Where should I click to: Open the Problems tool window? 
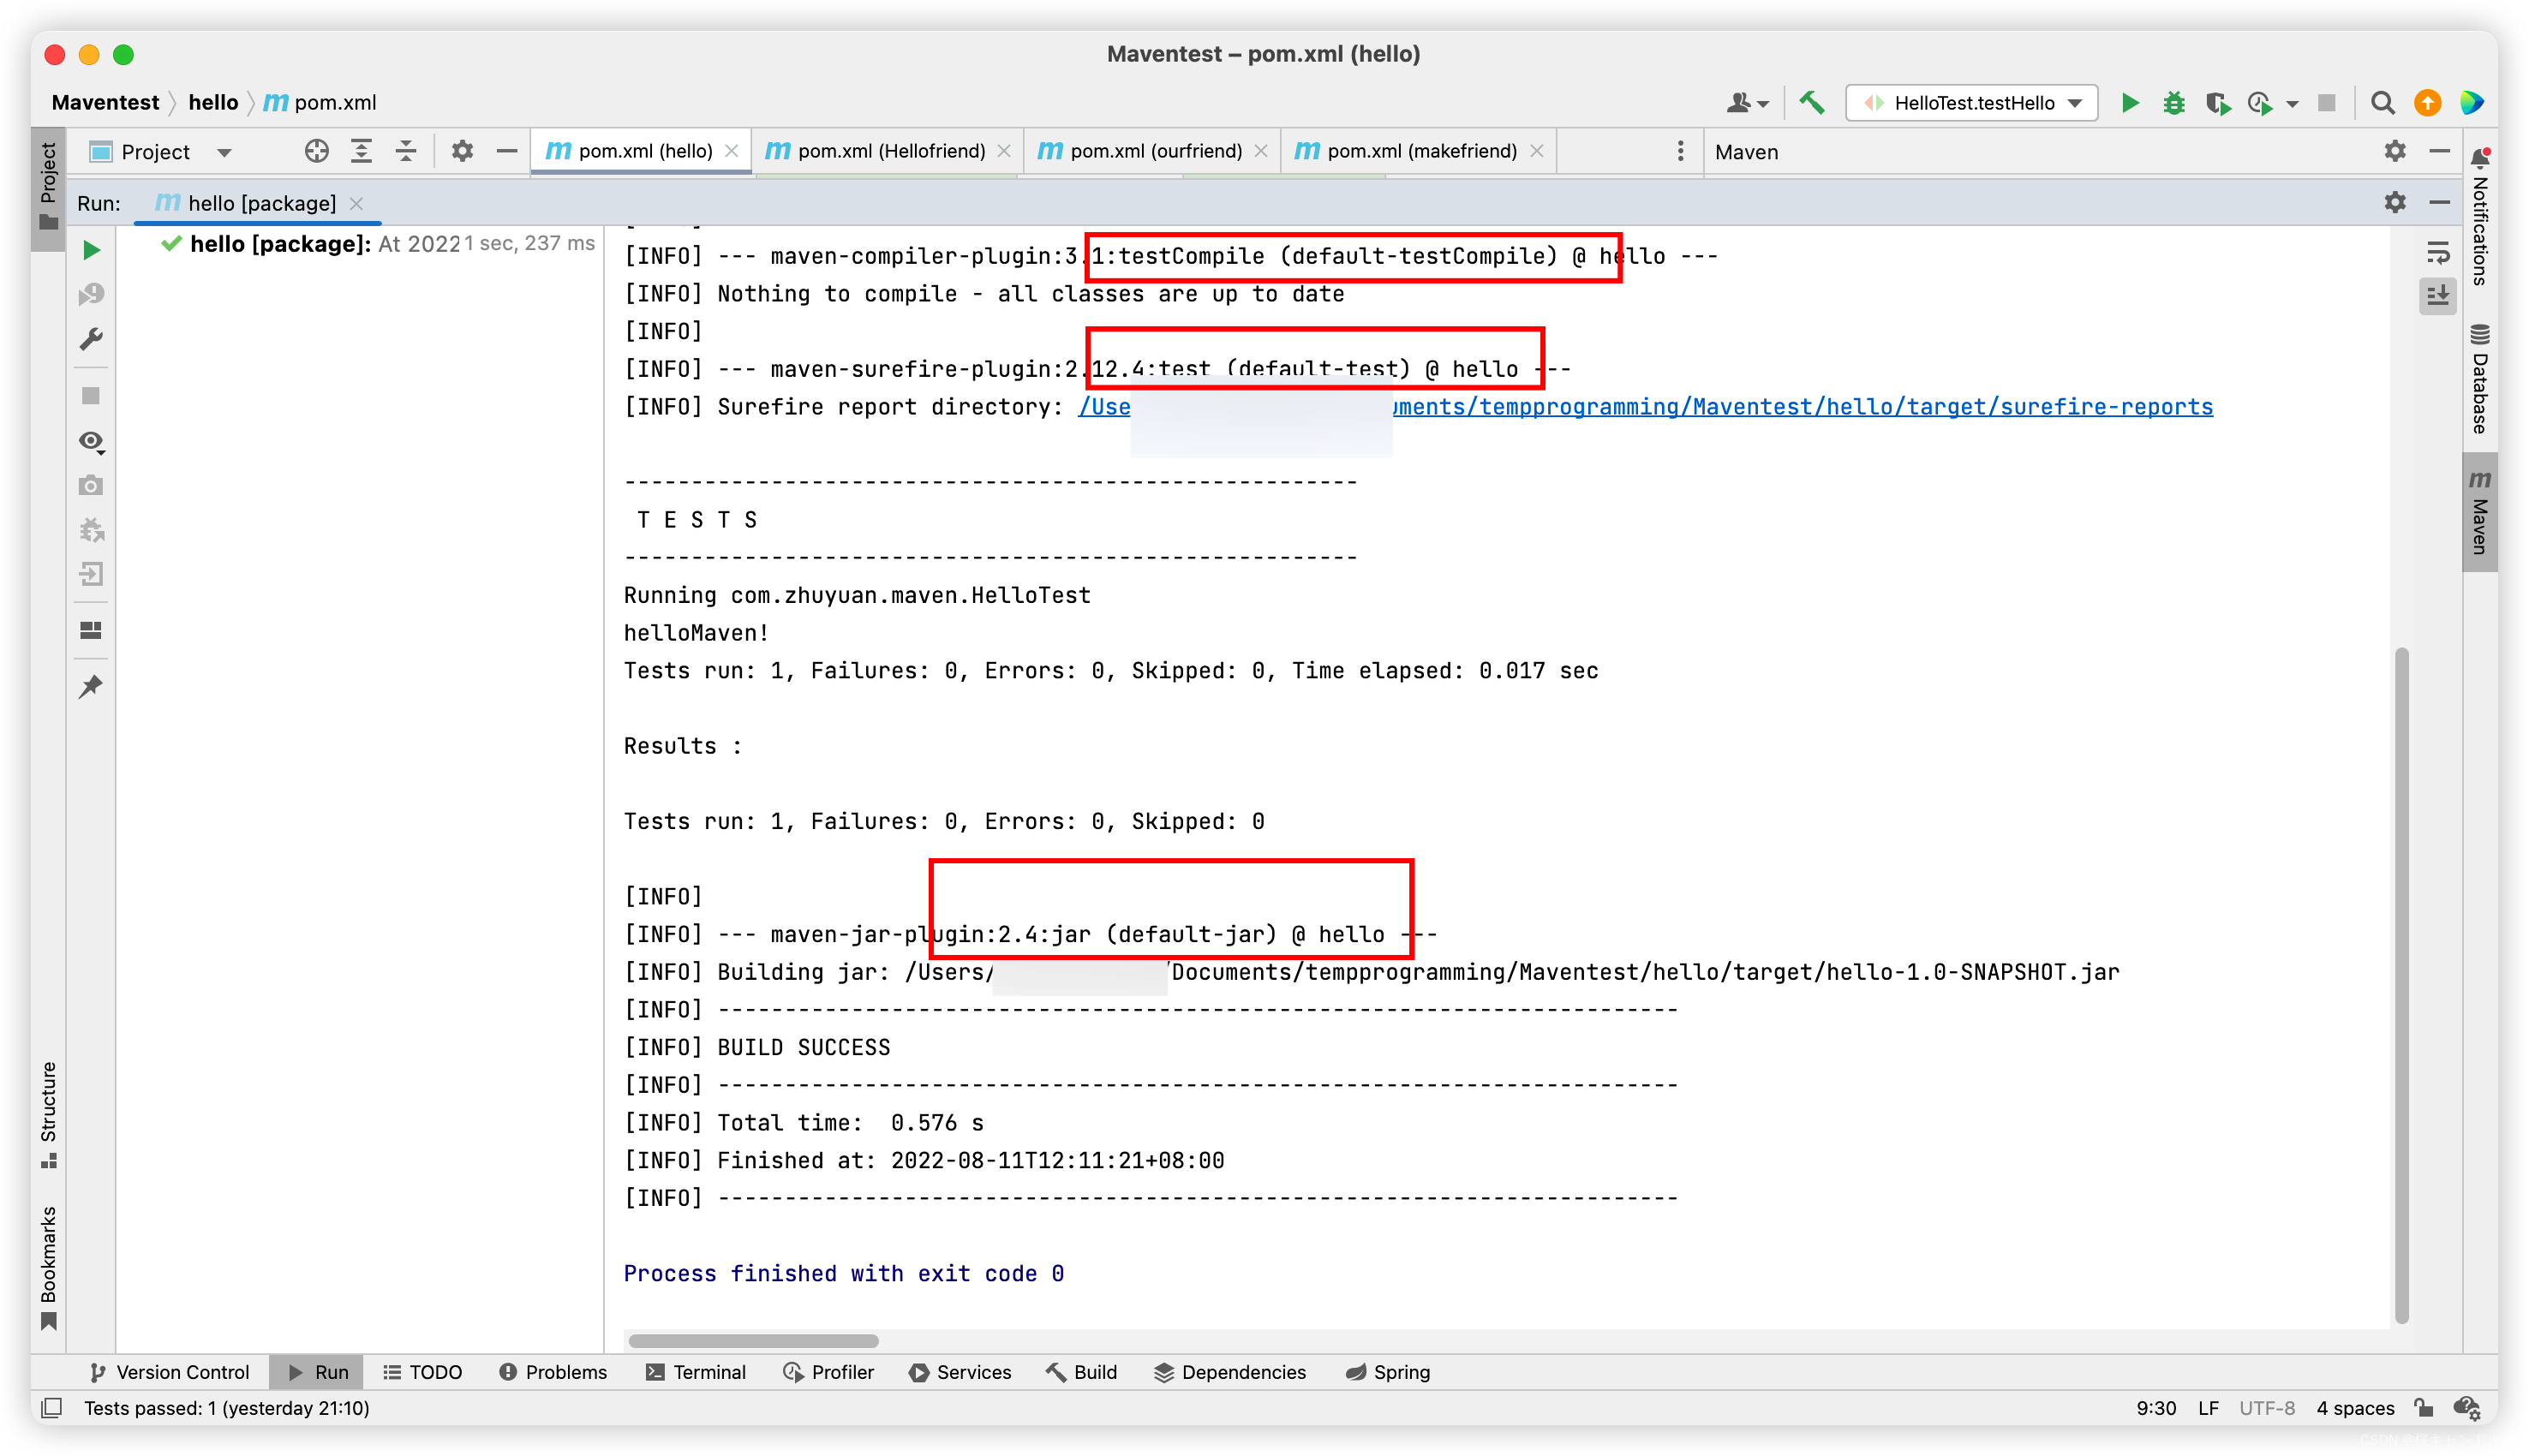click(552, 1372)
